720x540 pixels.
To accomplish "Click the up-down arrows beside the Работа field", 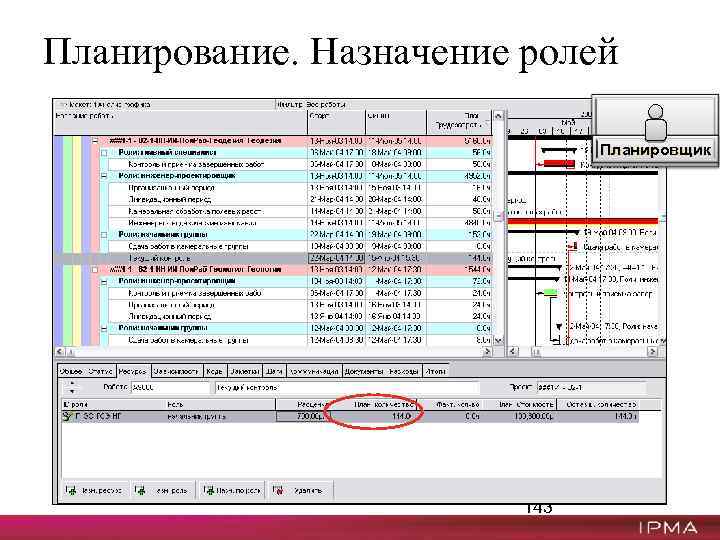I will 72,387.
